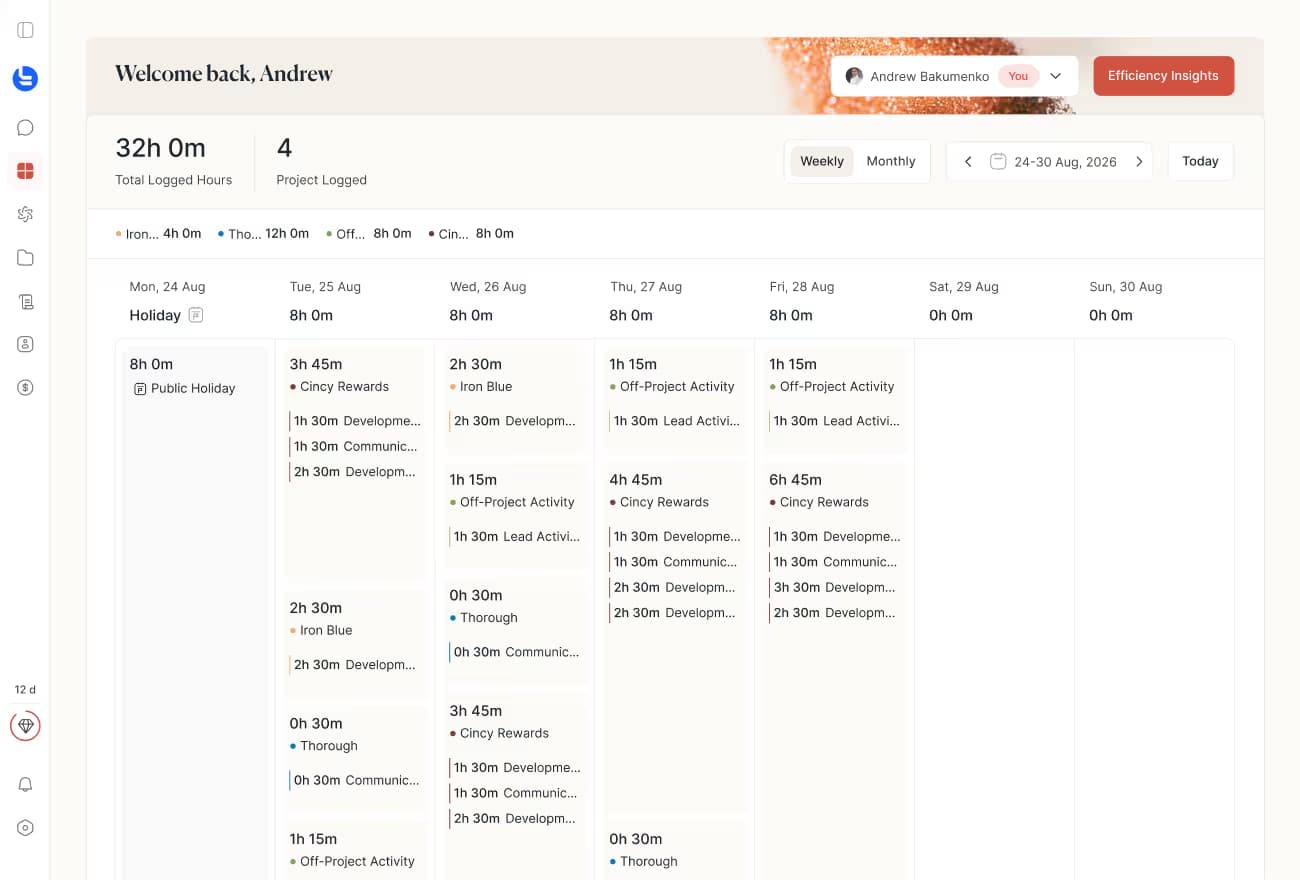Screen dimensions: 1300x880
Task: Switch to Monthly view
Action: coord(891,161)
